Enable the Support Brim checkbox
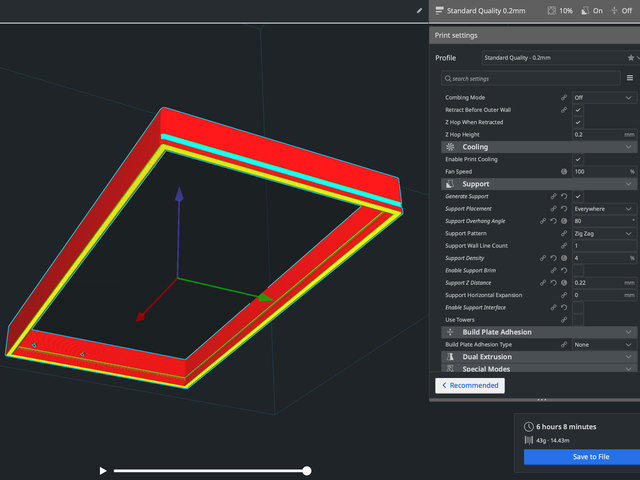This screenshot has height=480, width=640. coord(578,271)
